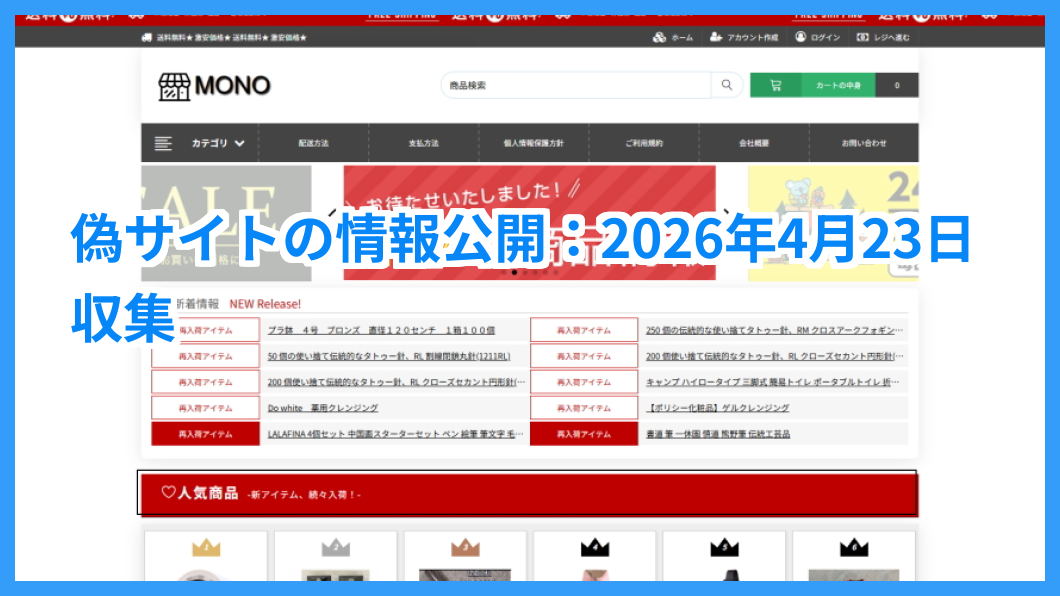Open the 配送方法 menu item

313,143
